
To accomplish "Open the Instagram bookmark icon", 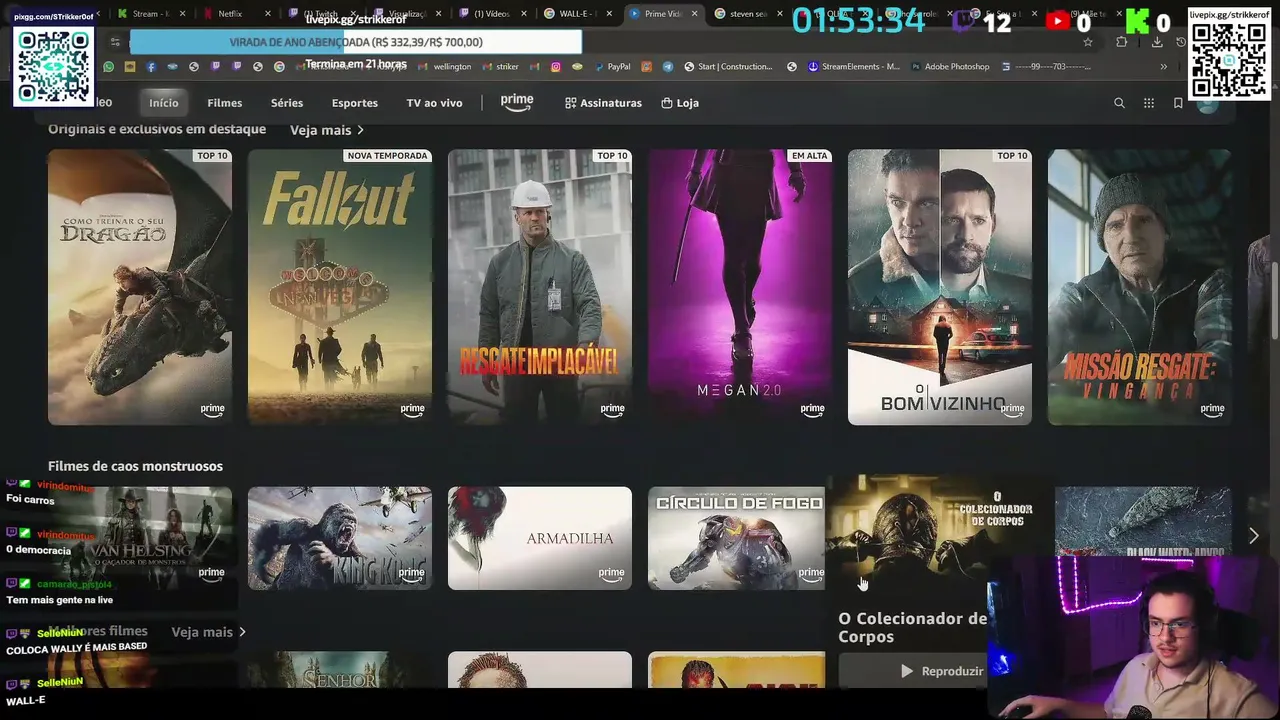I will point(557,67).
